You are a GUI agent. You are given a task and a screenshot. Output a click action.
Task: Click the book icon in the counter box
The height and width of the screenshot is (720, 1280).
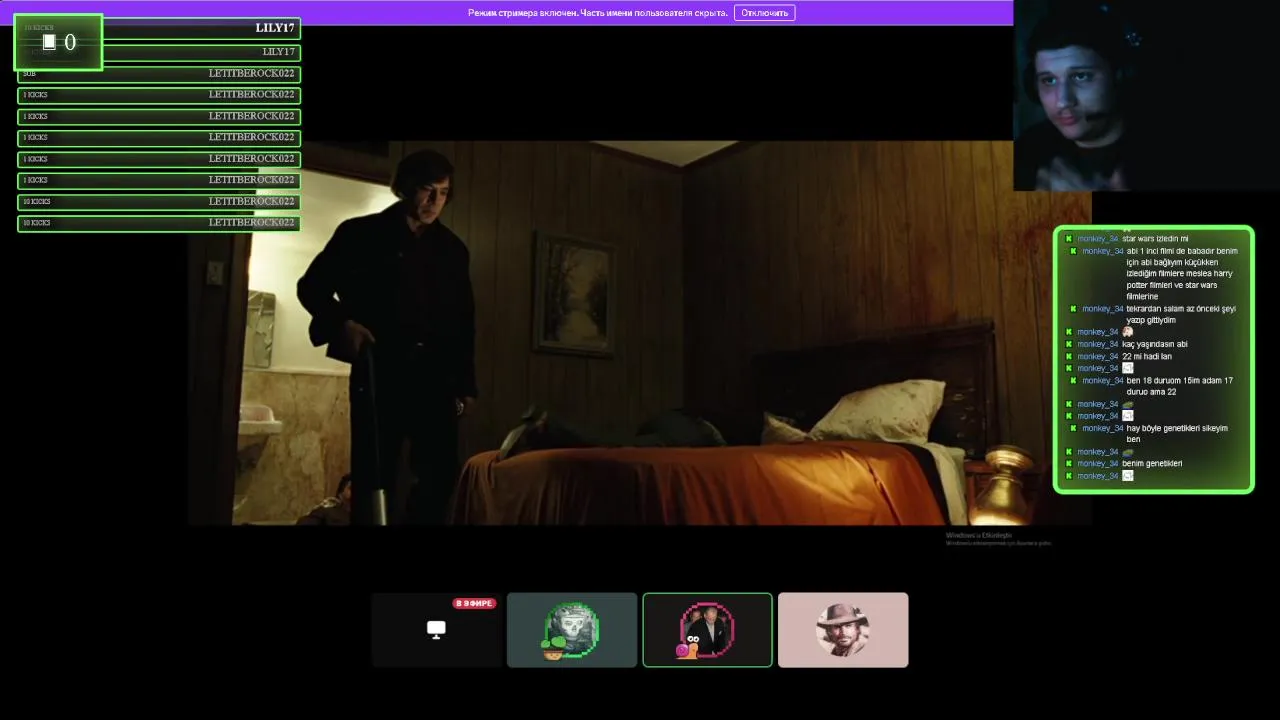[49, 42]
